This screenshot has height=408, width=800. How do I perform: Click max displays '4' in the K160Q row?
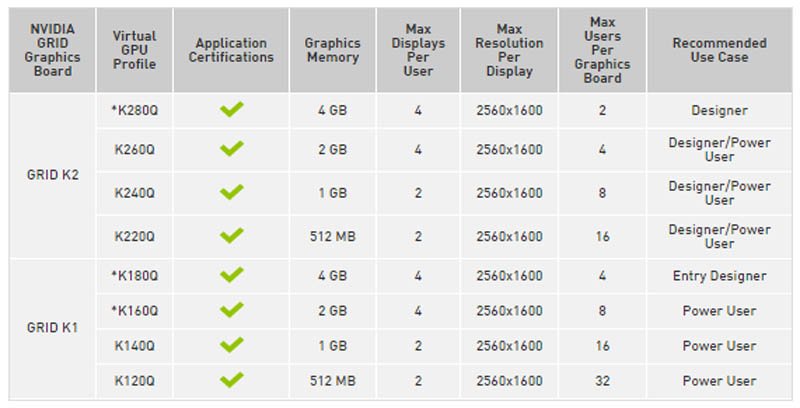(418, 311)
